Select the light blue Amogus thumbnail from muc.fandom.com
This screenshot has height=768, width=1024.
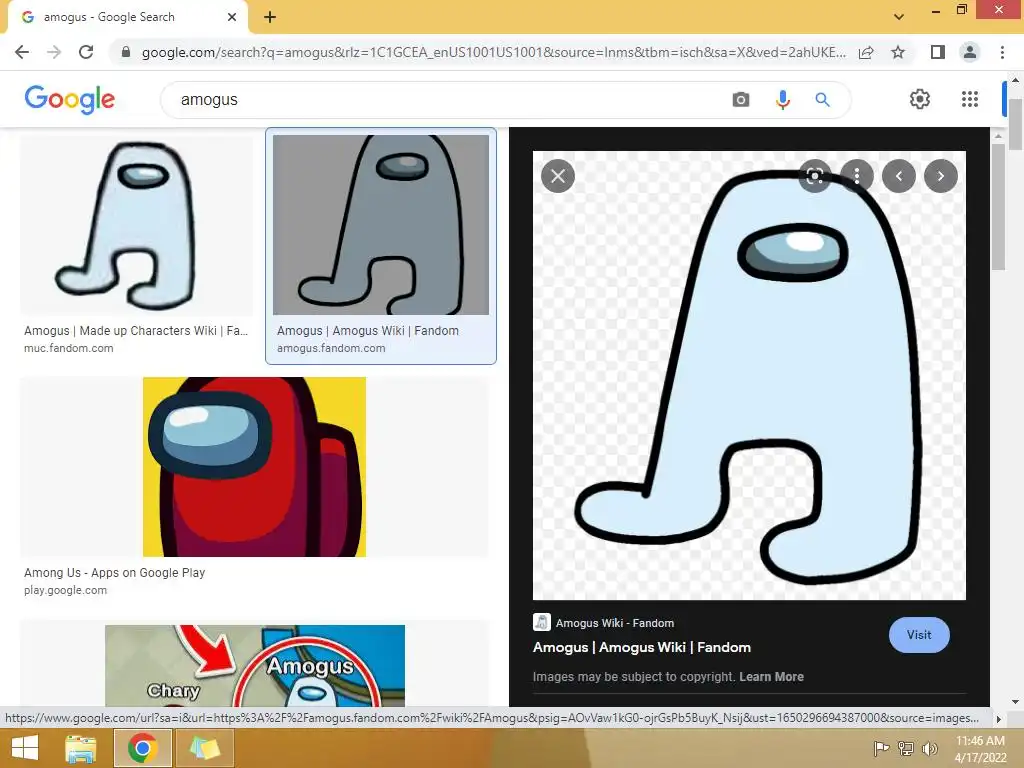[135, 225]
